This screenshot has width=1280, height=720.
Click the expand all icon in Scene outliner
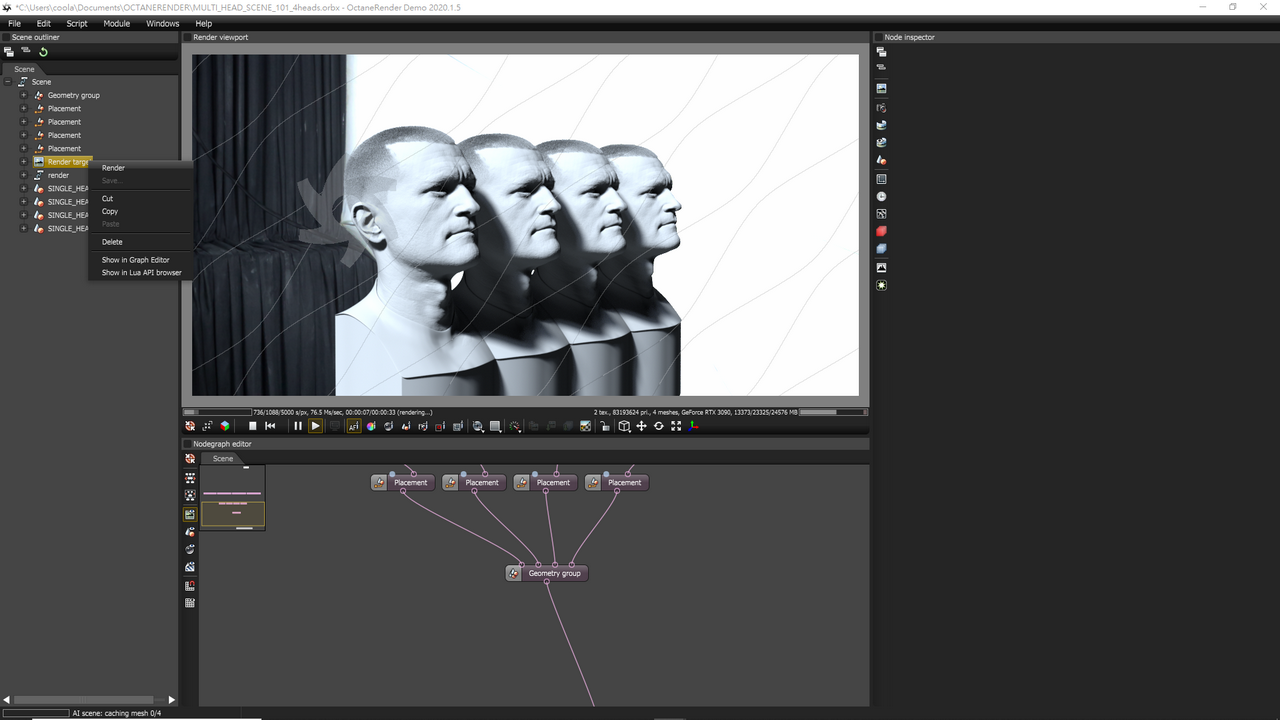pos(9,52)
